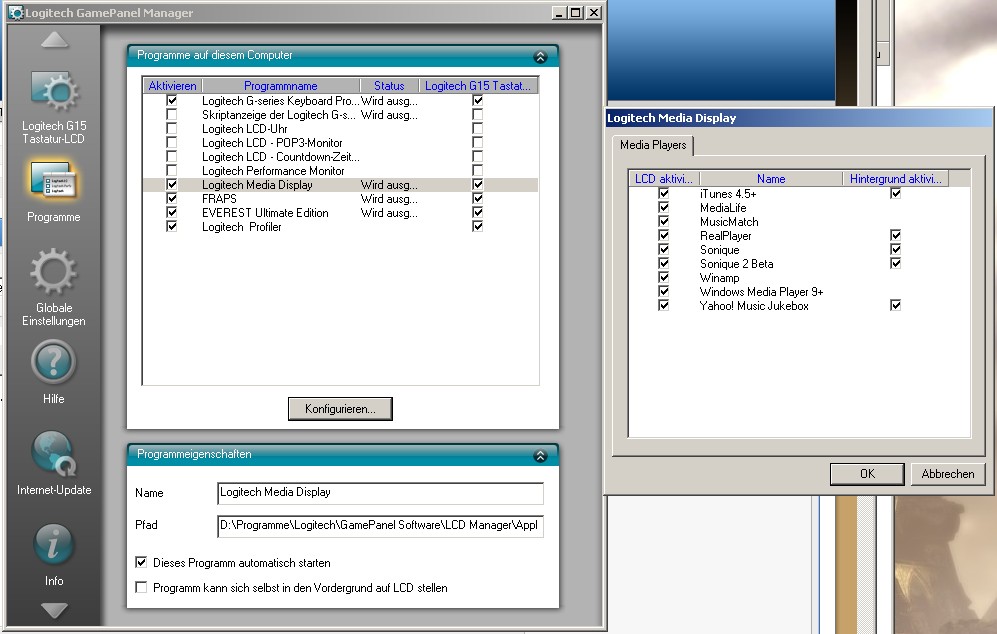Select the Media Players tab
997x634 pixels.
pos(653,145)
